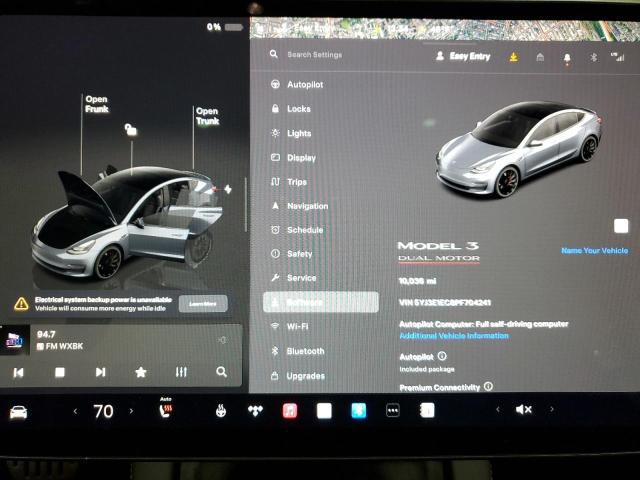The width and height of the screenshot is (640, 480).
Task: Tap the radio station album art thumbnail
Action: pyautogui.click(x=15, y=340)
